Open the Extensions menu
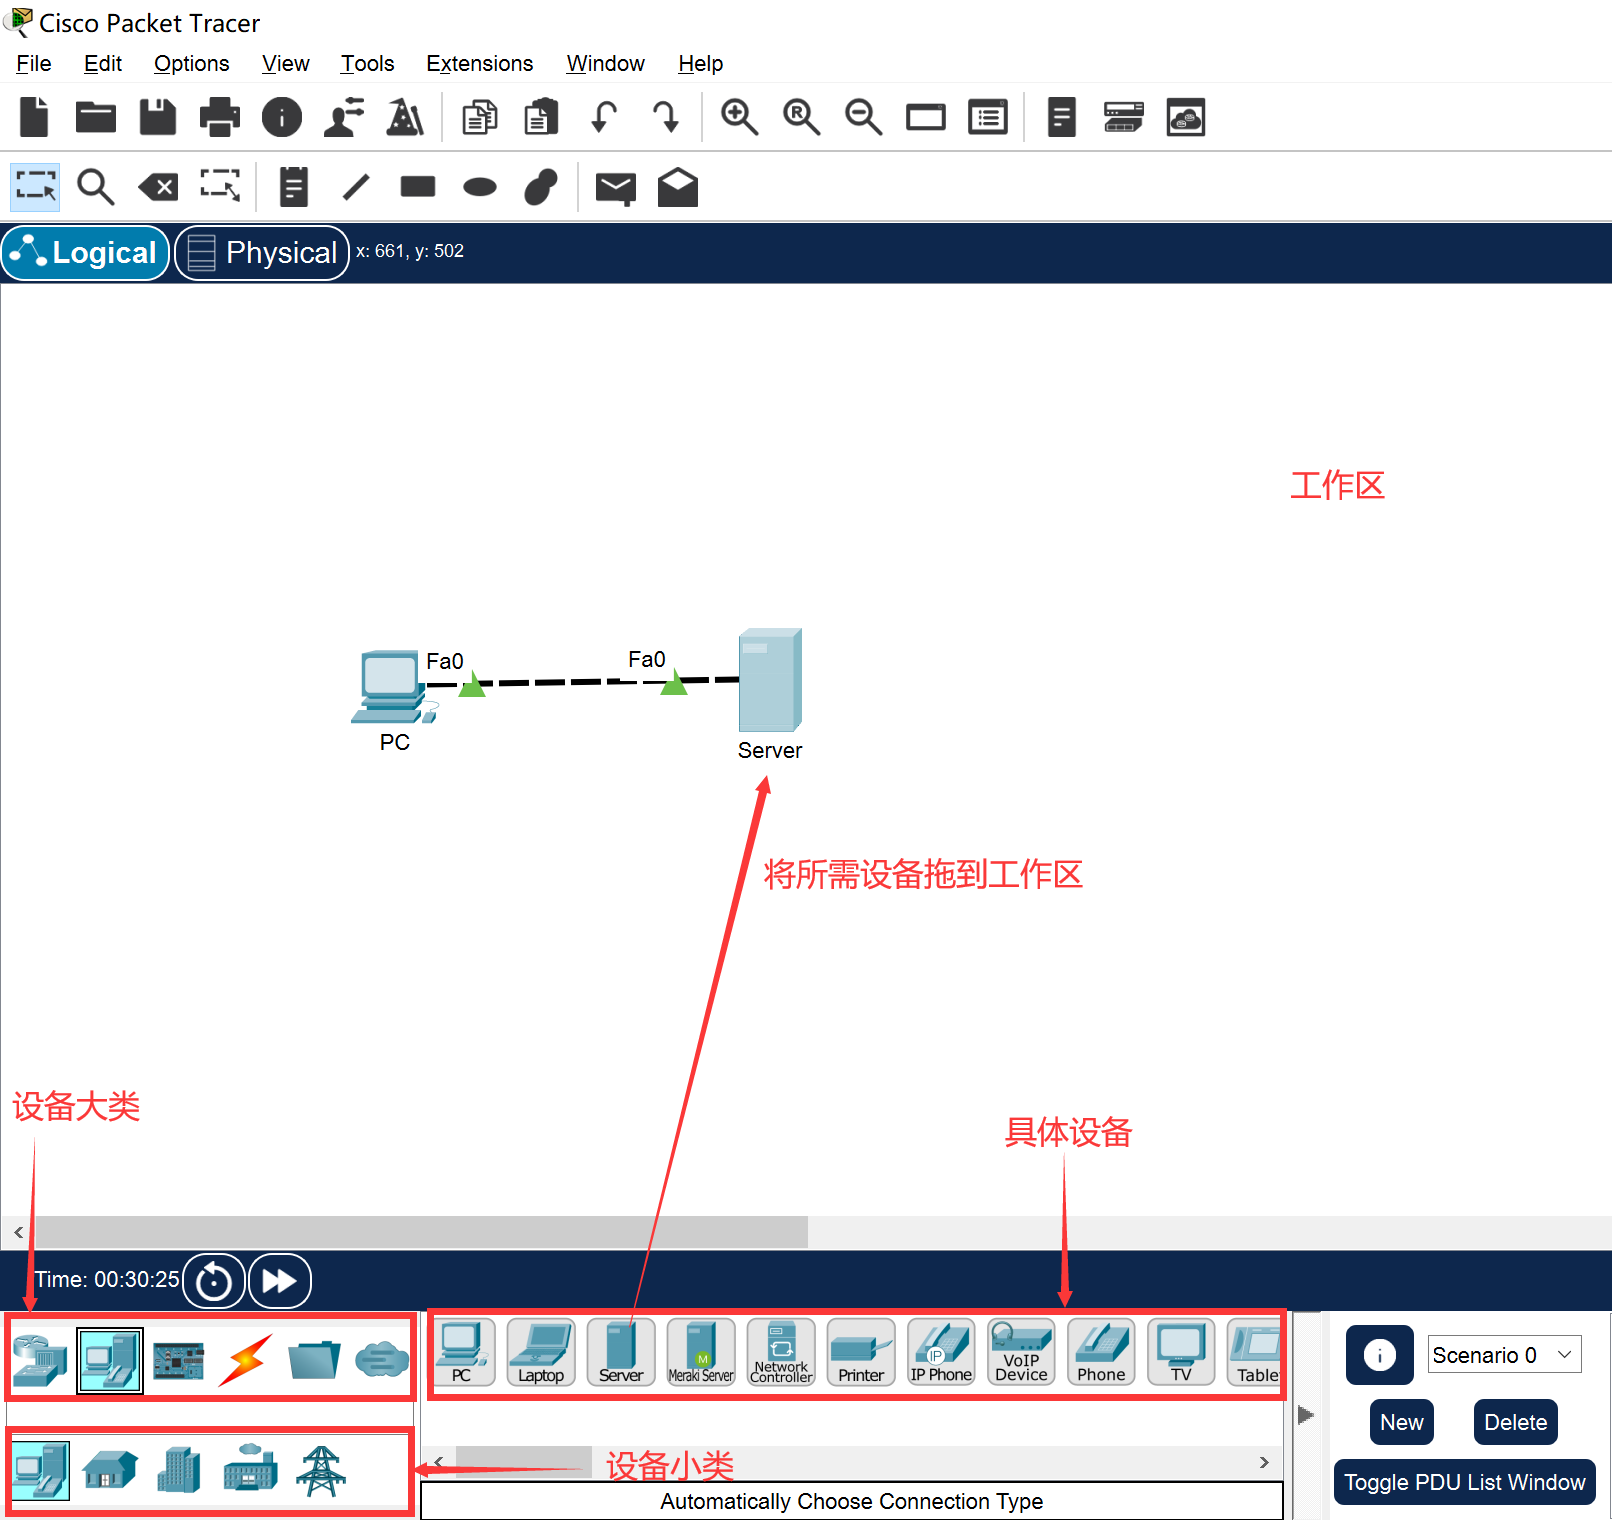The image size is (1612, 1520). click(x=479, y=64)
